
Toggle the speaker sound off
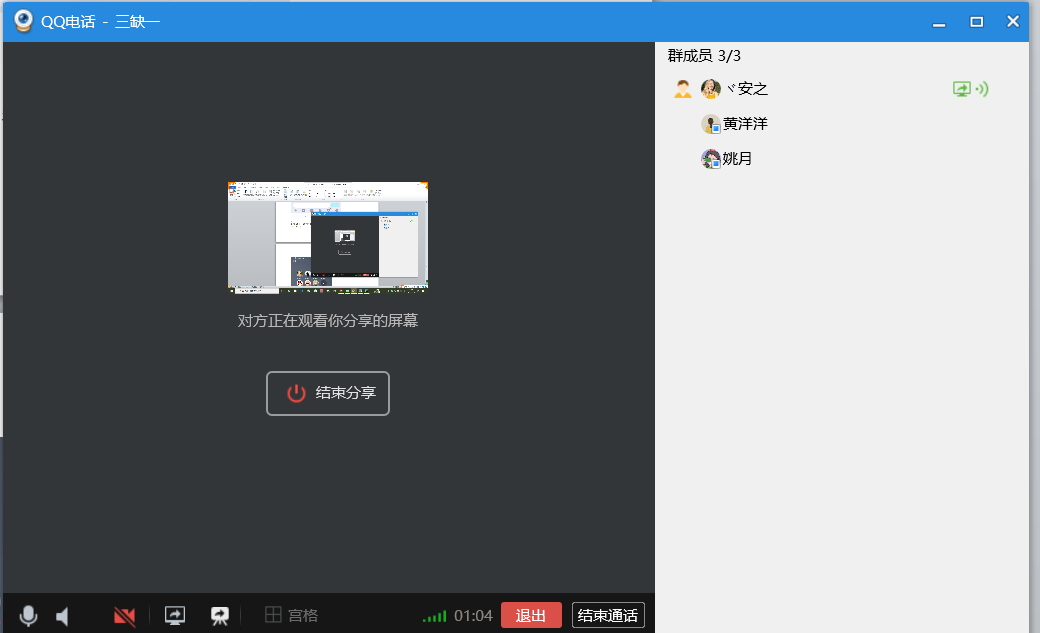pyautogui.click(x=63, y=616)
